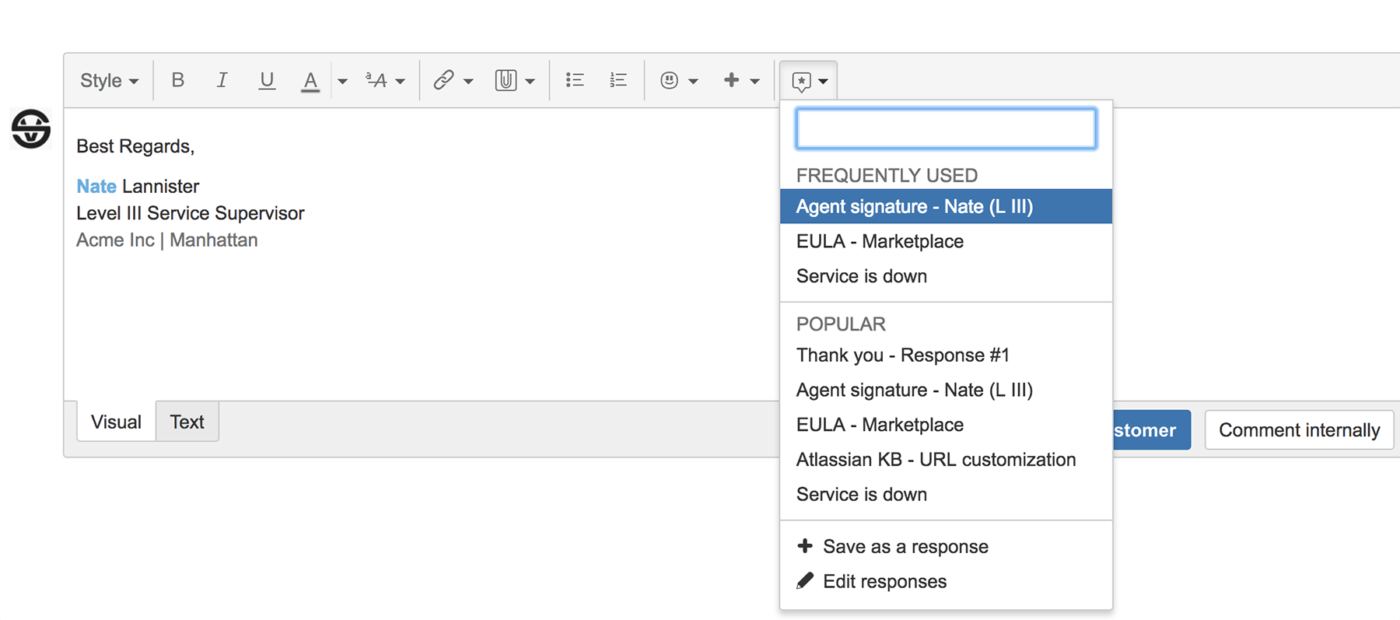Open the emoticon smiley picker

(670, 81)
